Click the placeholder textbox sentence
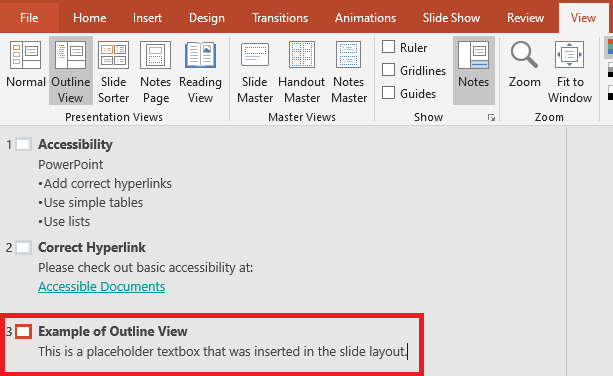This screenshot has width=613, height=376. pos(222,351)
